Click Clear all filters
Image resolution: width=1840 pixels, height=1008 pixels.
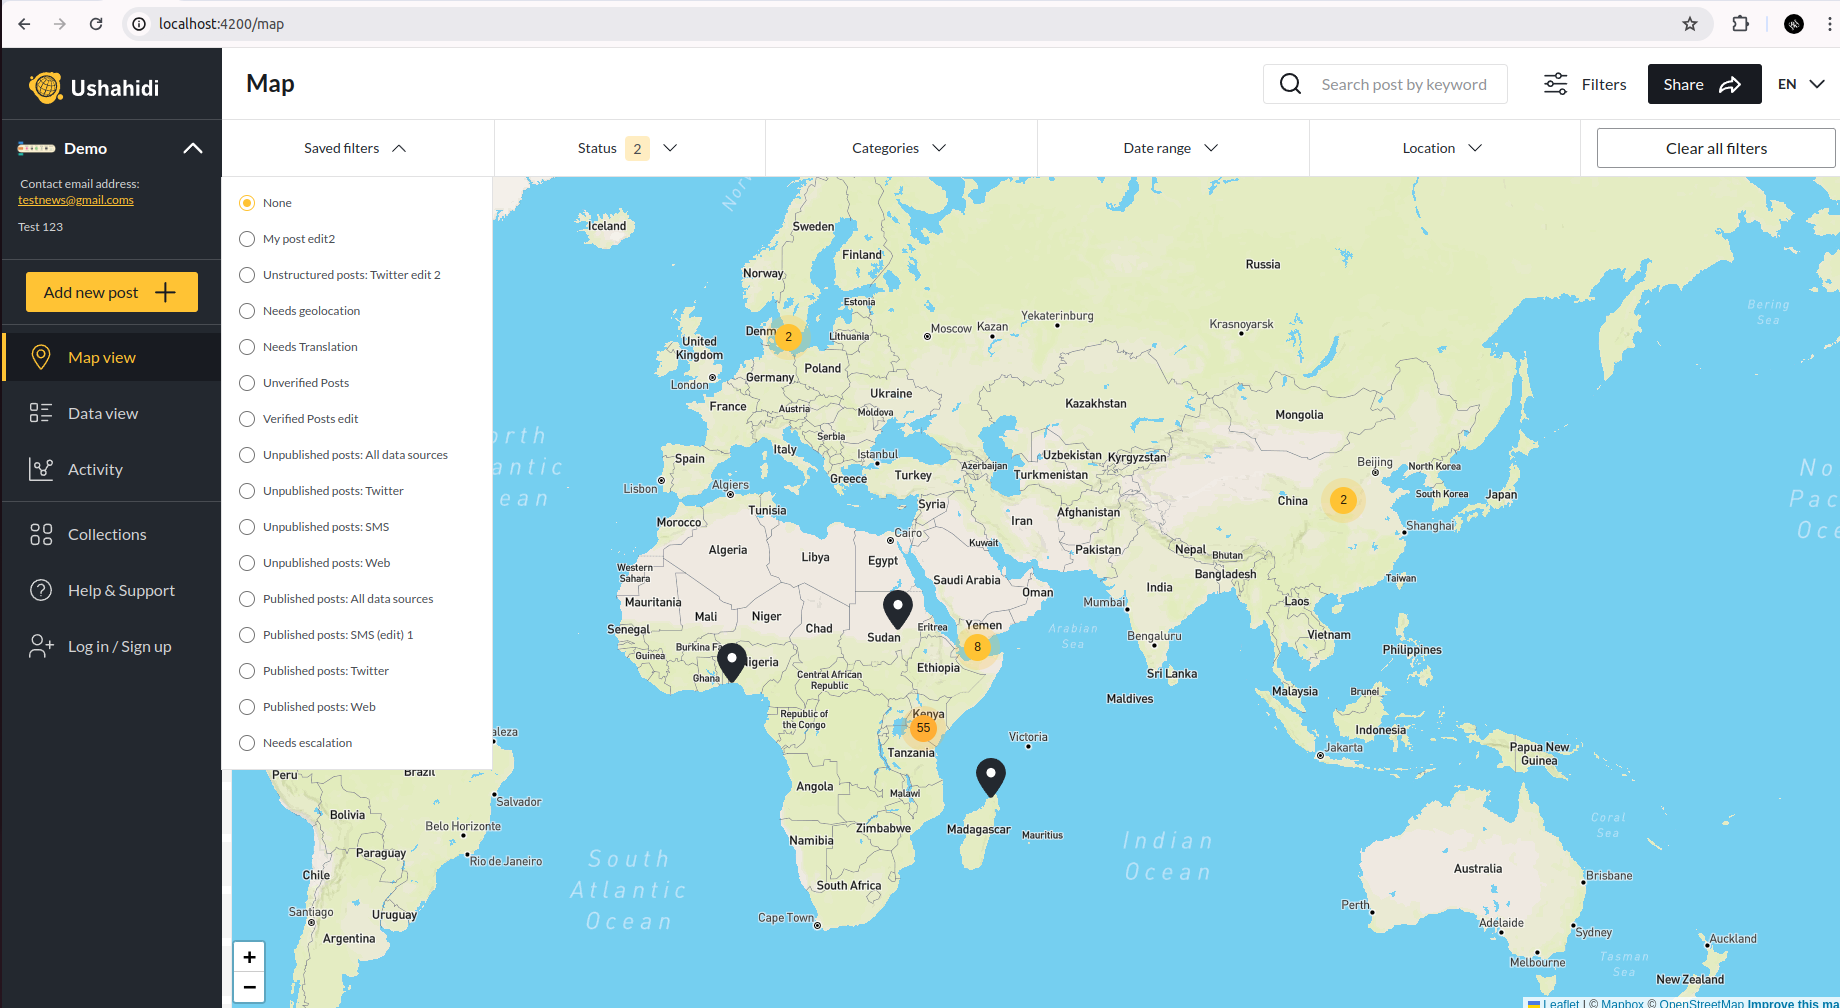[1716, 148]
